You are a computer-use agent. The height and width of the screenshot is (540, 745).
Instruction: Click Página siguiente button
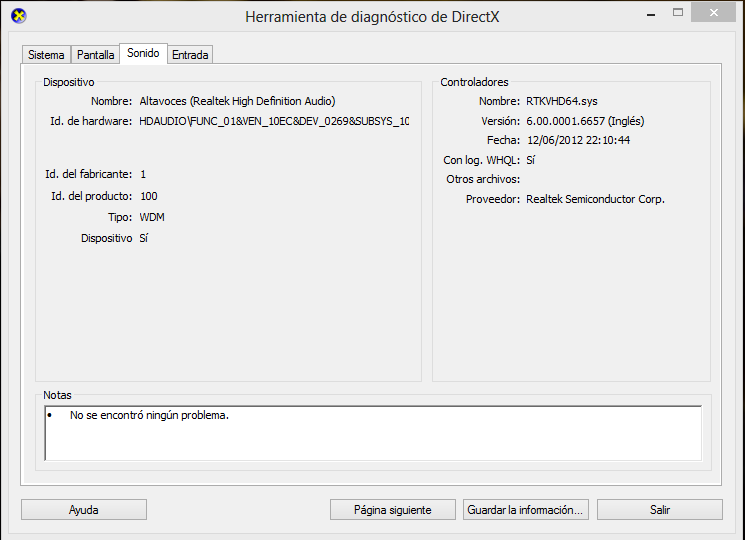[x=392, y=510]
